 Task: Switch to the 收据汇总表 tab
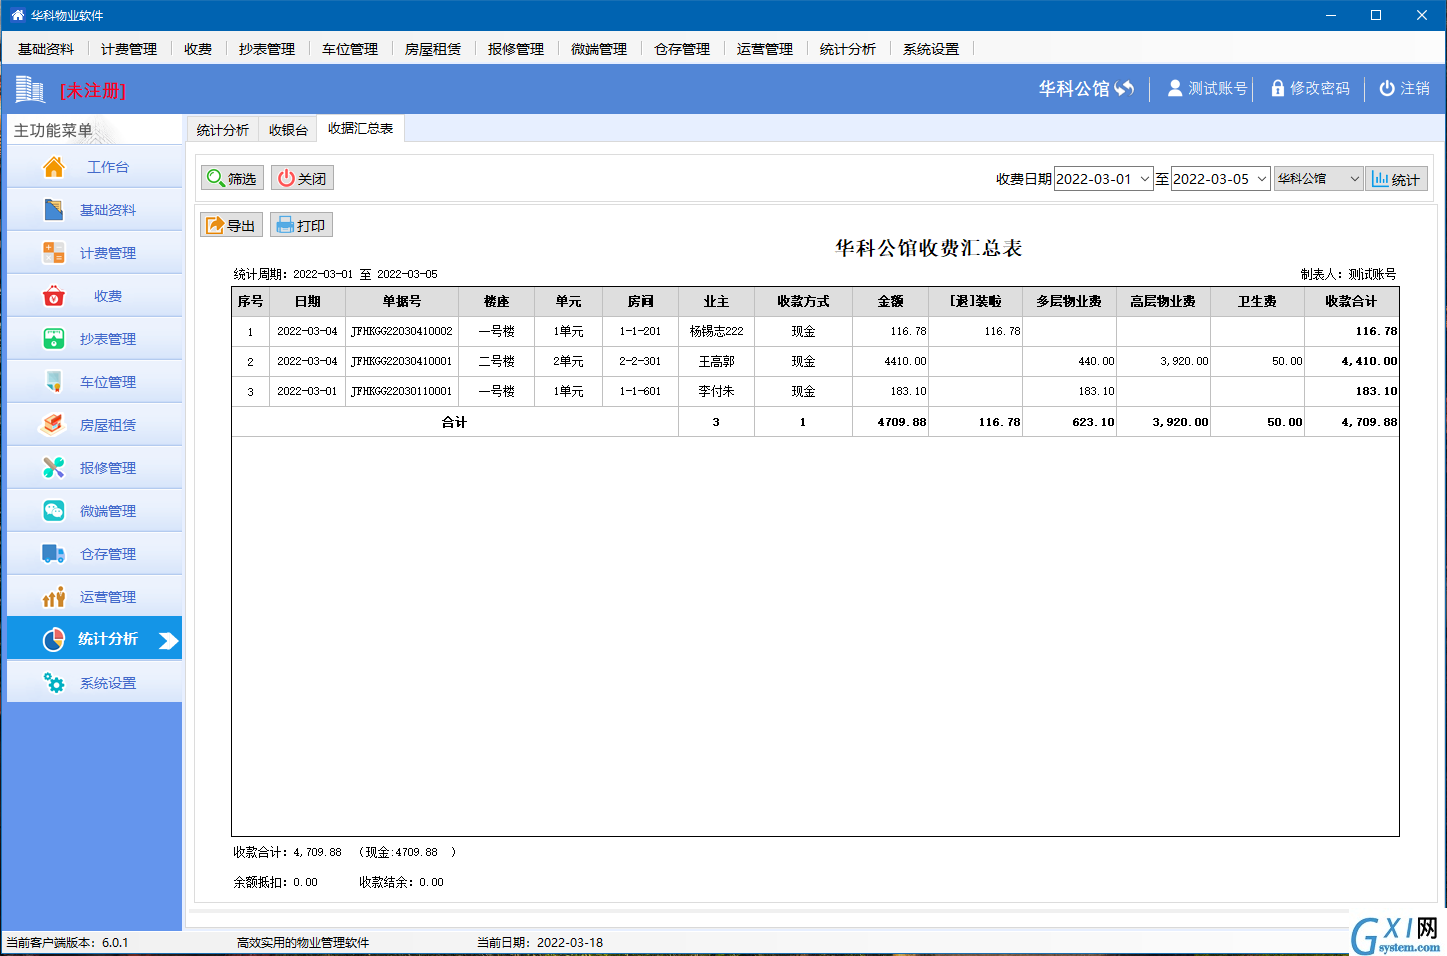tap(361, 128)
